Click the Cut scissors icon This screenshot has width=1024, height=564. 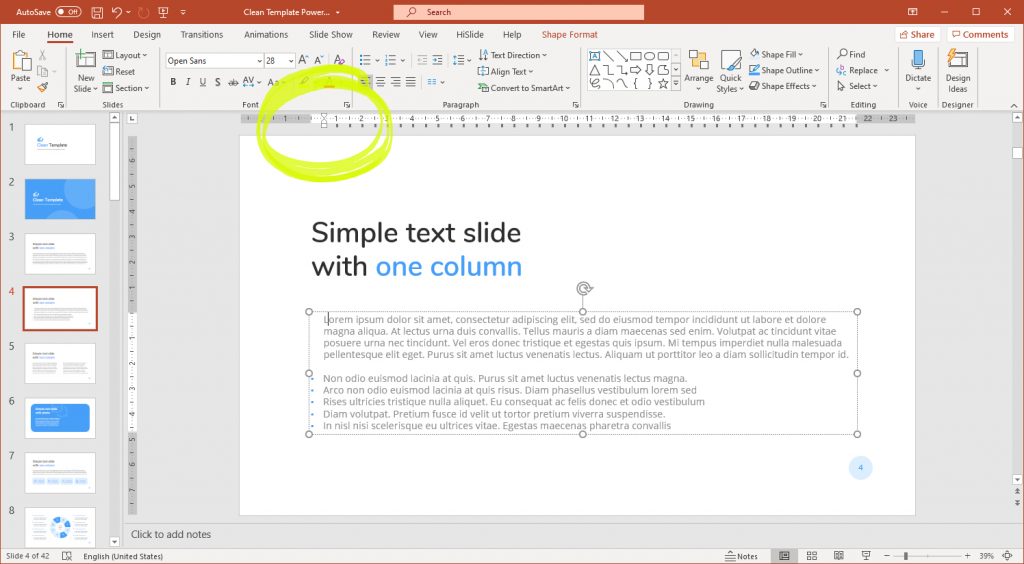tap(42, 55)
